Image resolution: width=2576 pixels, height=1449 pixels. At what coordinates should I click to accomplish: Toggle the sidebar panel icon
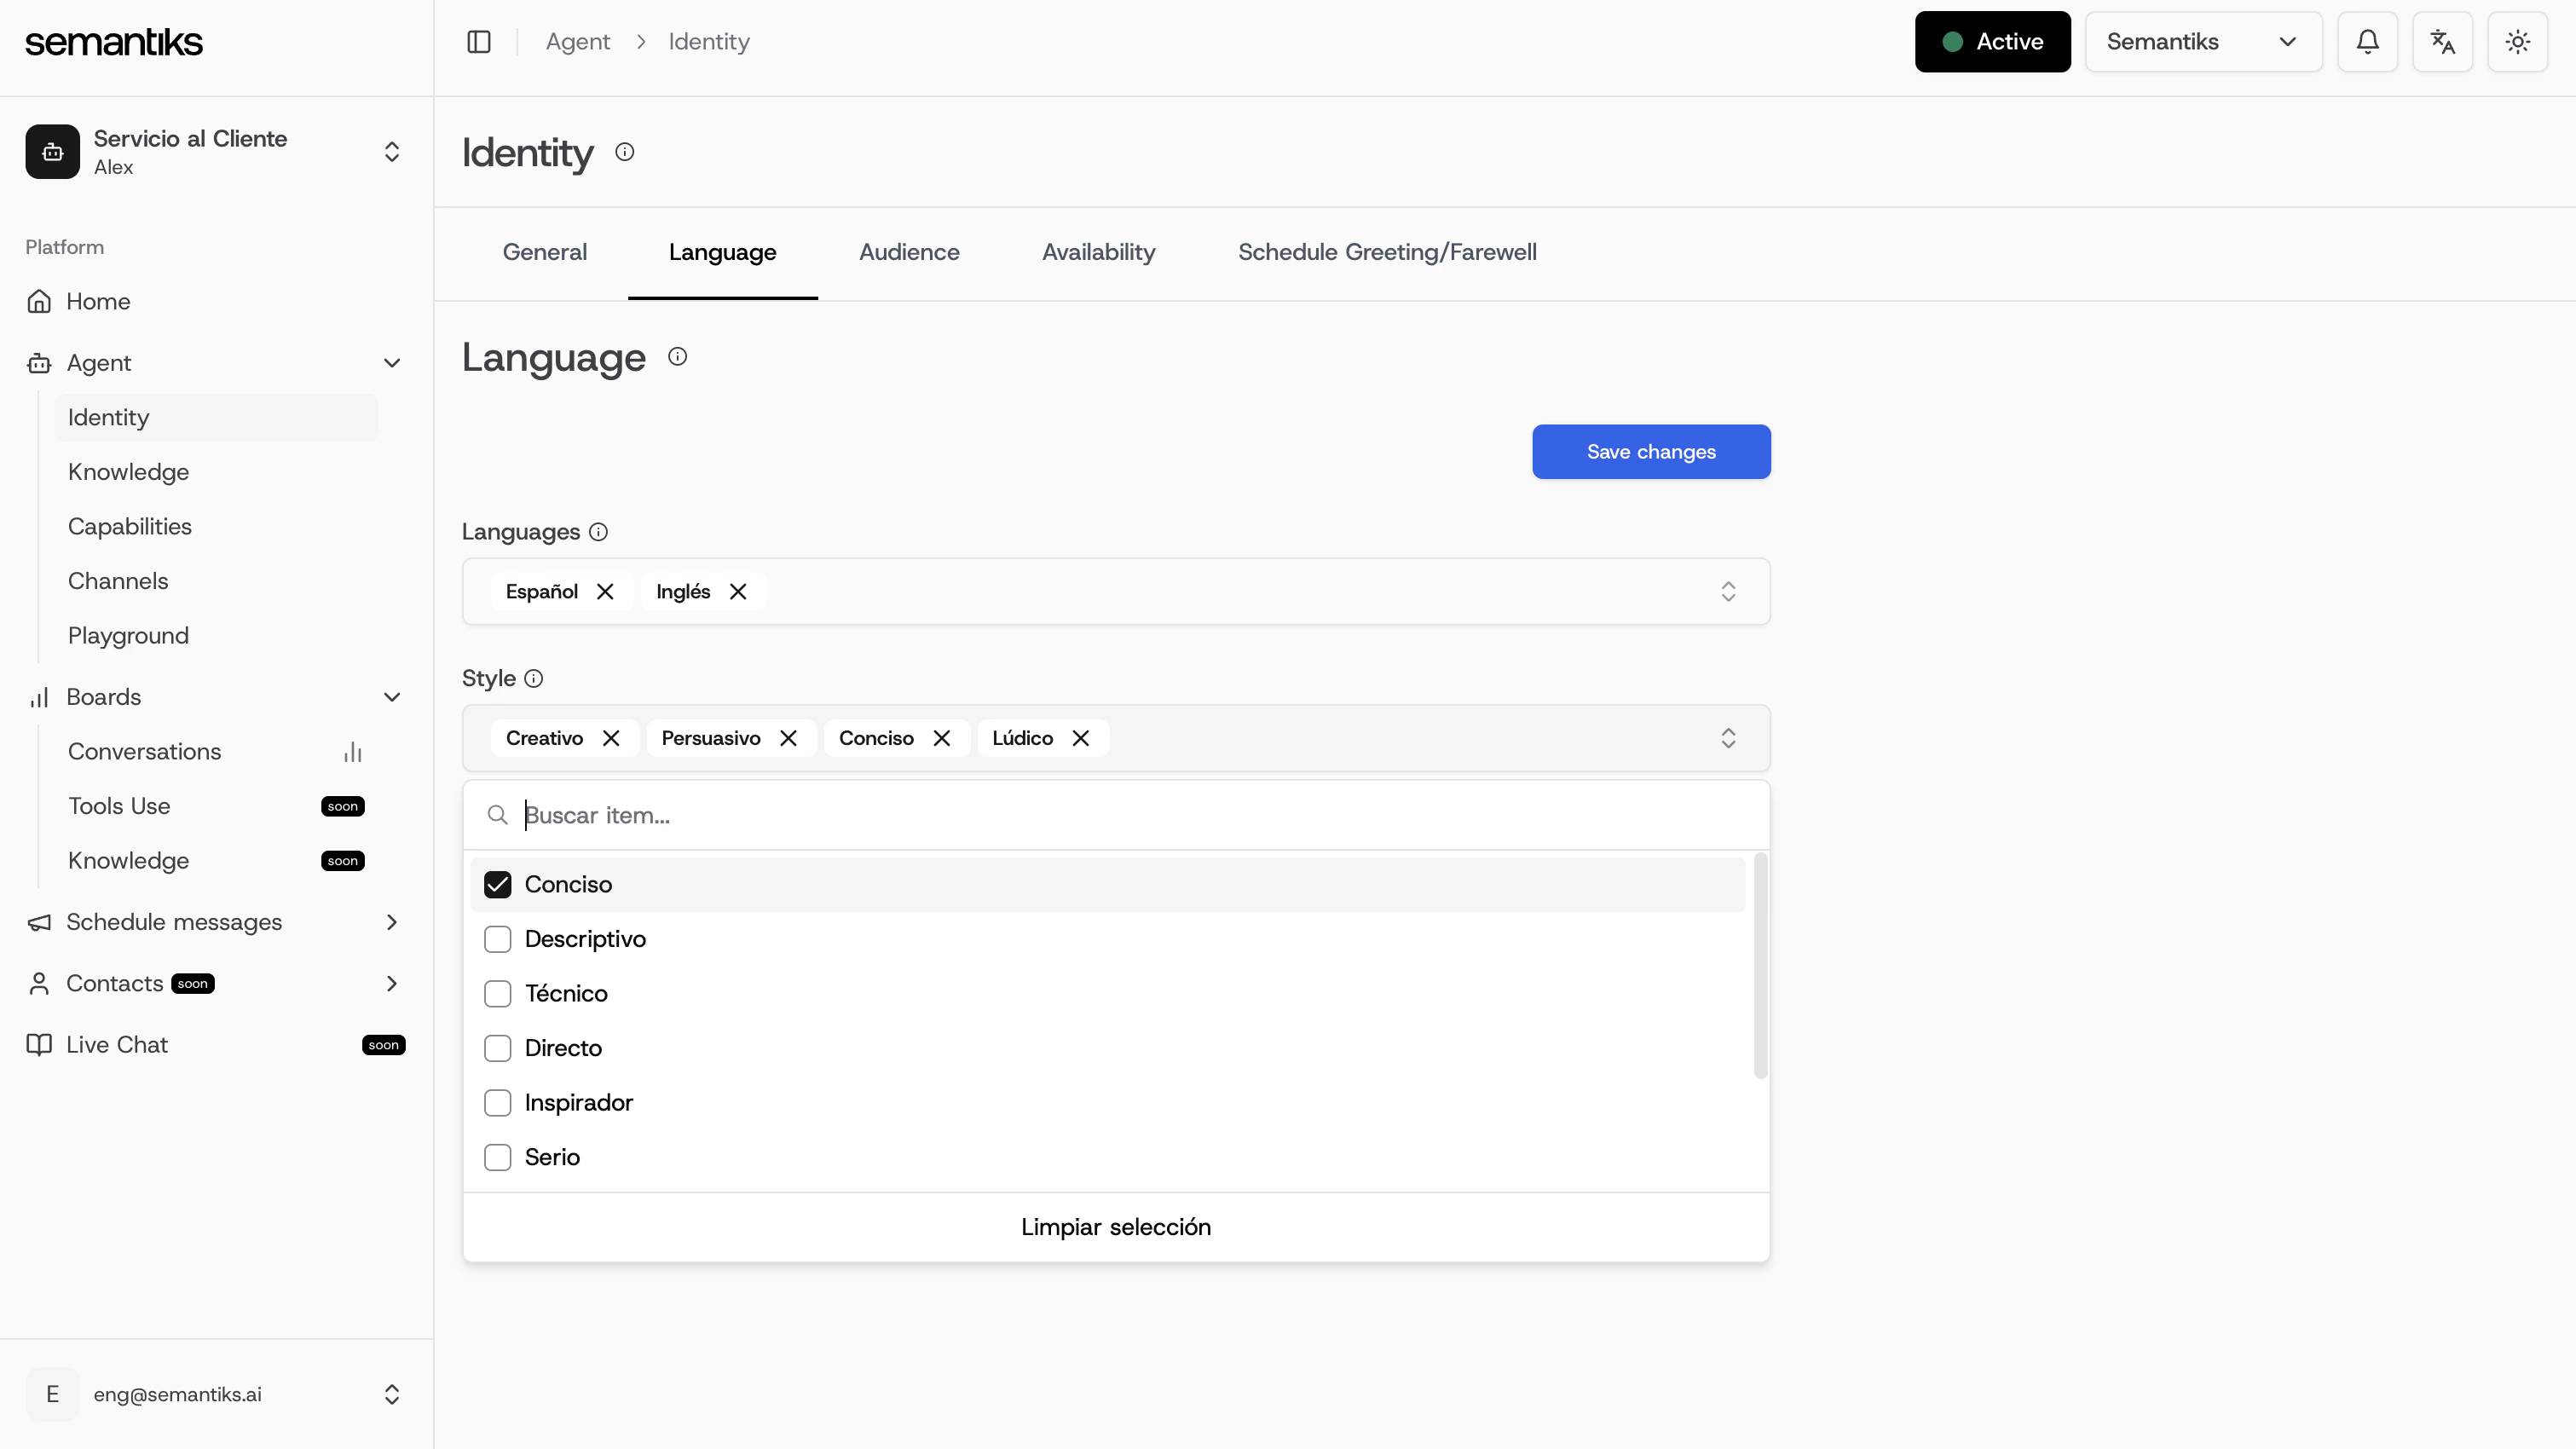[479, 42]
